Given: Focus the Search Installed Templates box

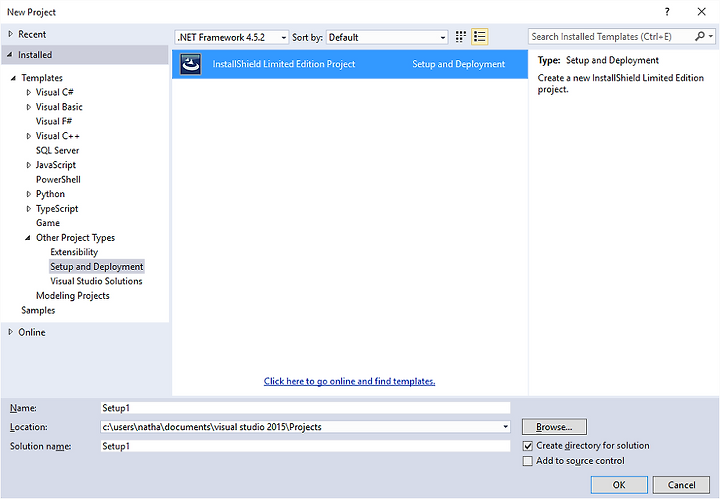Looking at the screenshot, I should (x=612, y=36).
